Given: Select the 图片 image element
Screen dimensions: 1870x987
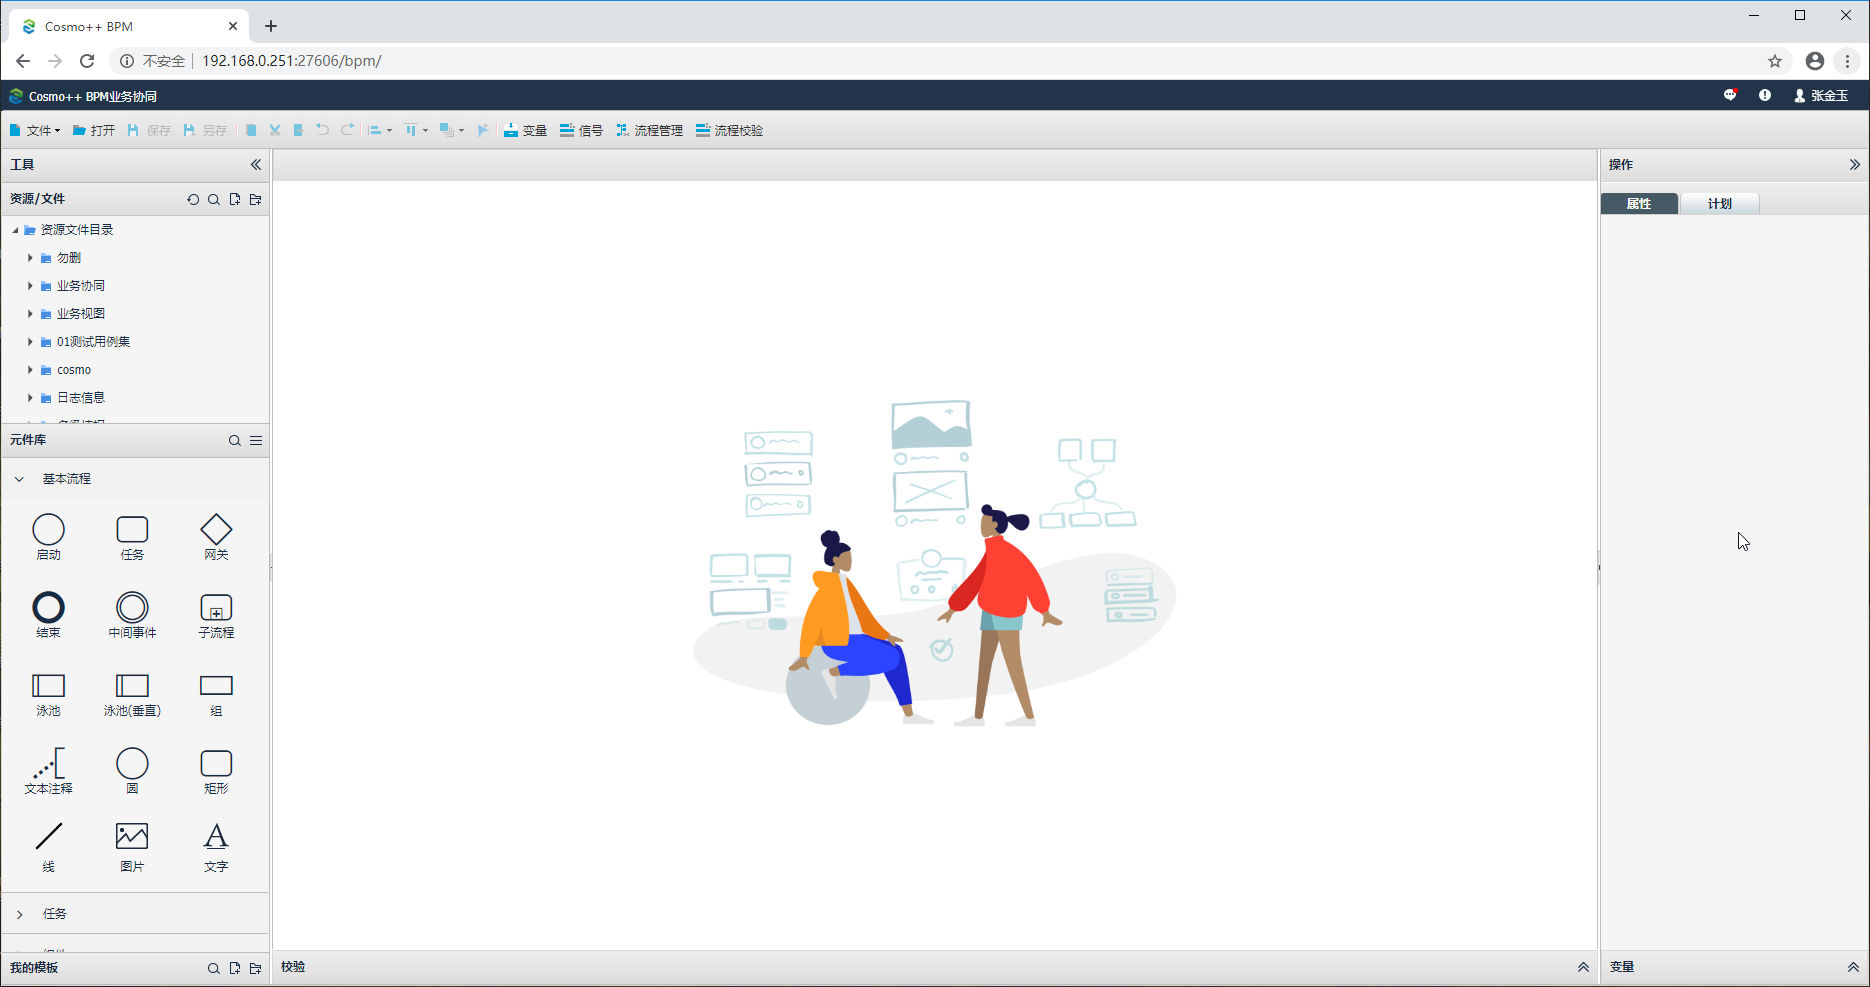Looking at the screenshot, I should point(132,847).
